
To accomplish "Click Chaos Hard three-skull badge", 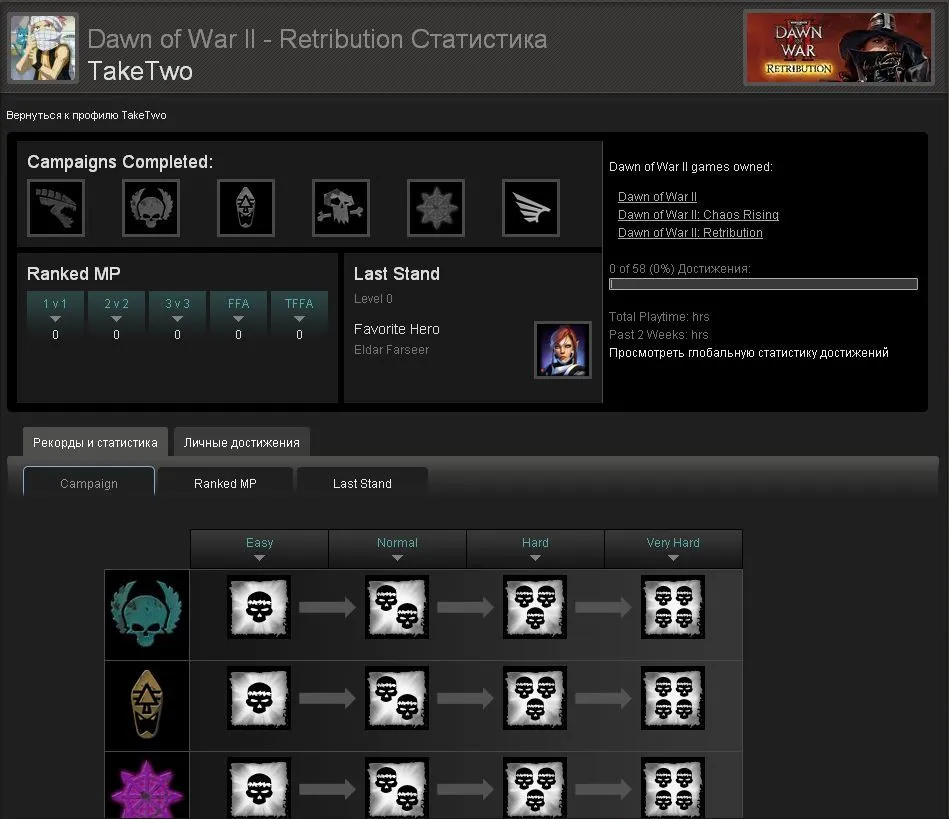I will (x=535, y=788).
